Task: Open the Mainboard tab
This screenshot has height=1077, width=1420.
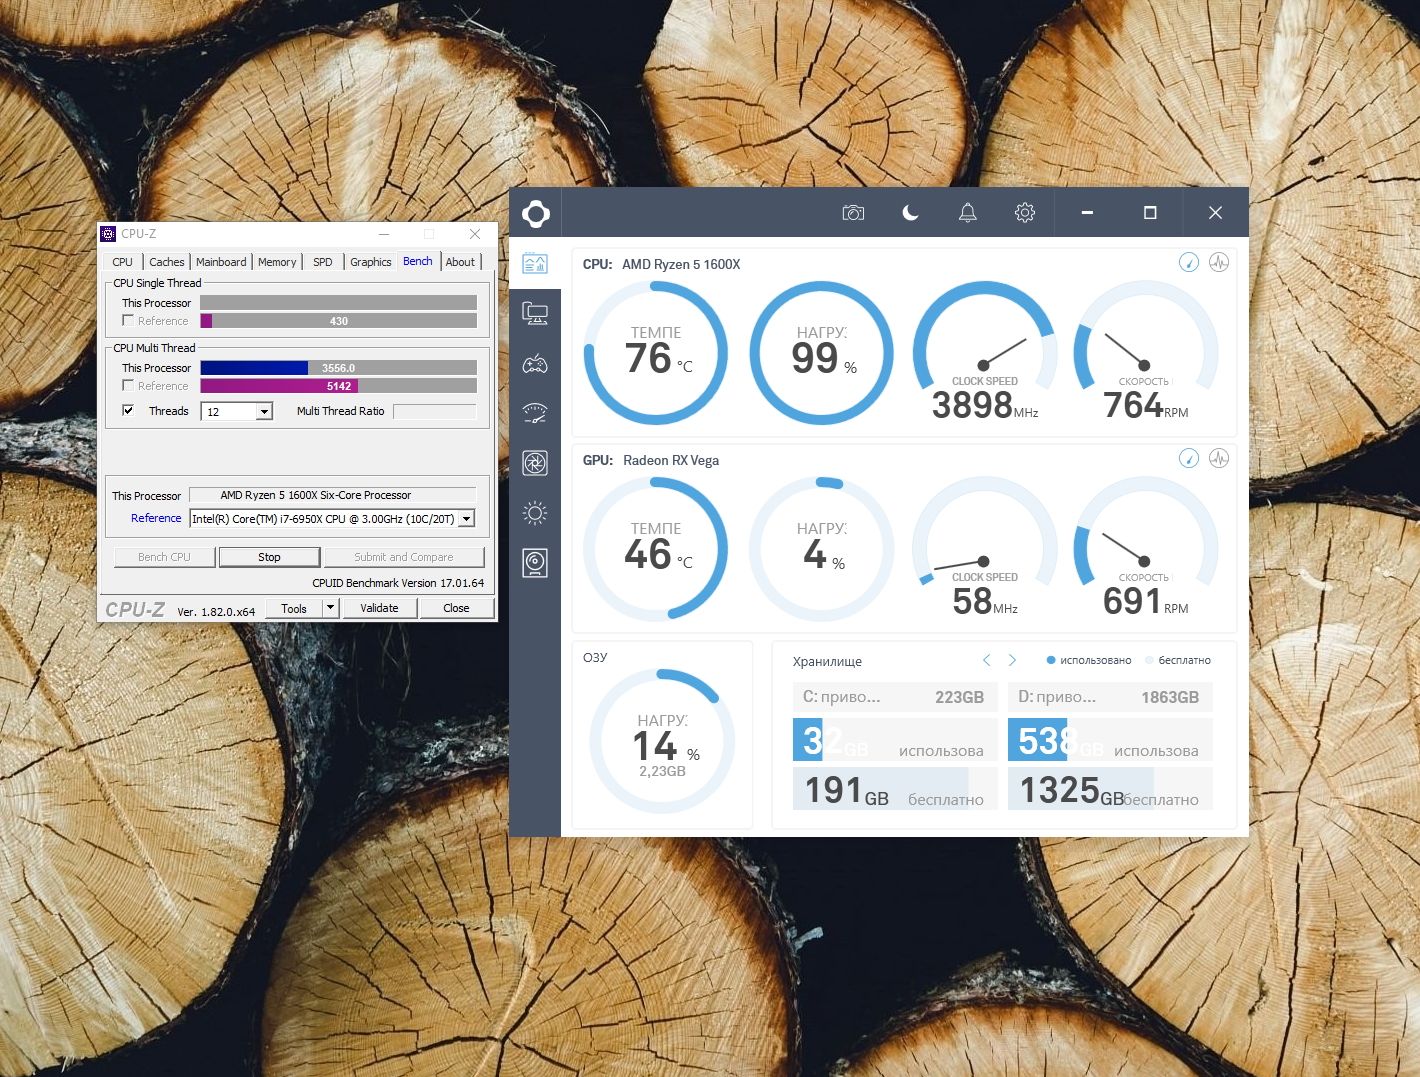Action: pos(221,262)
